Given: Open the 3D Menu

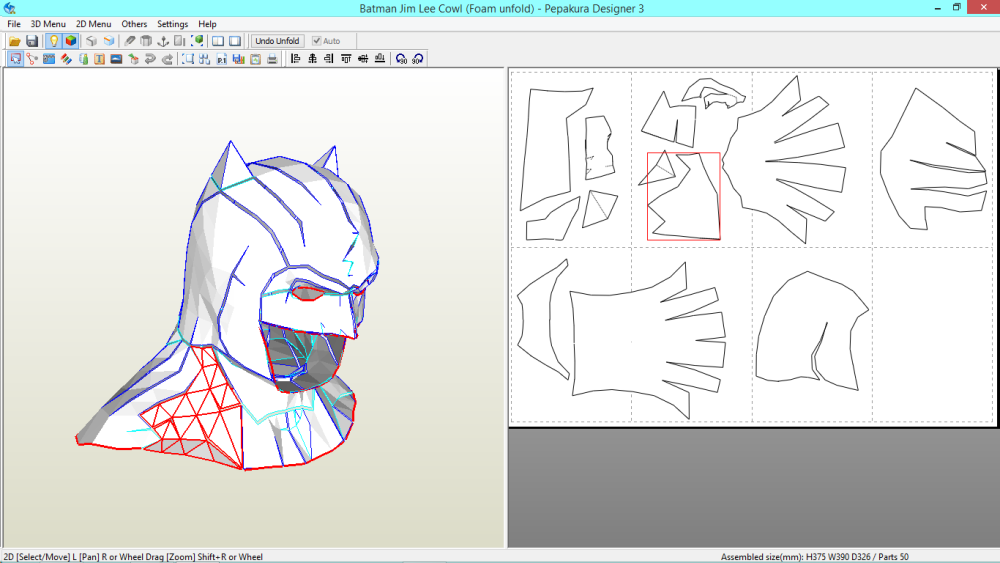Looking at the screenshot, I should point(48,24).
